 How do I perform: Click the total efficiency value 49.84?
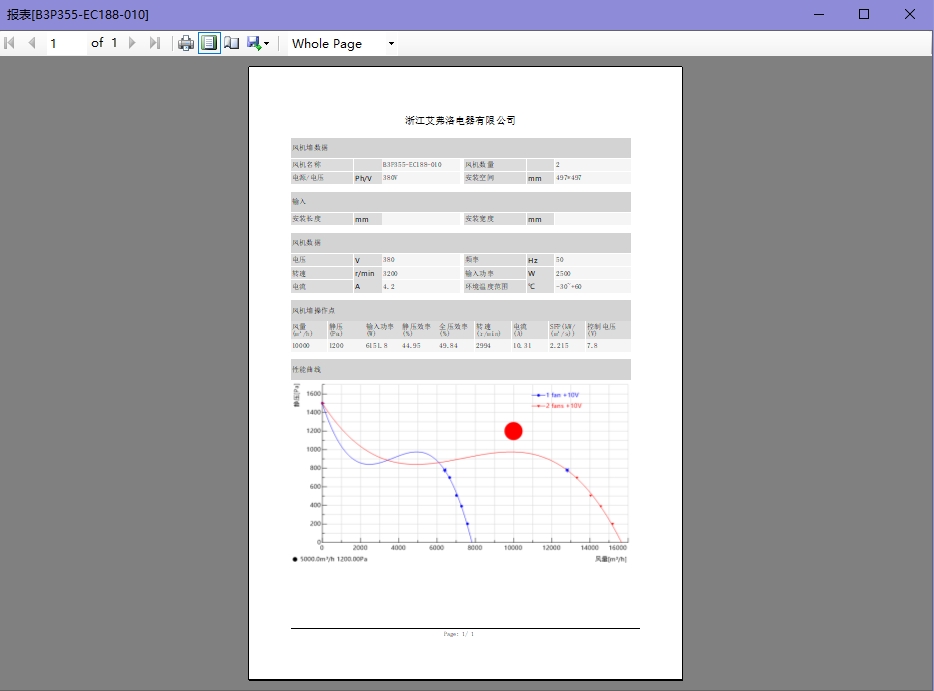tap(449, 346)
